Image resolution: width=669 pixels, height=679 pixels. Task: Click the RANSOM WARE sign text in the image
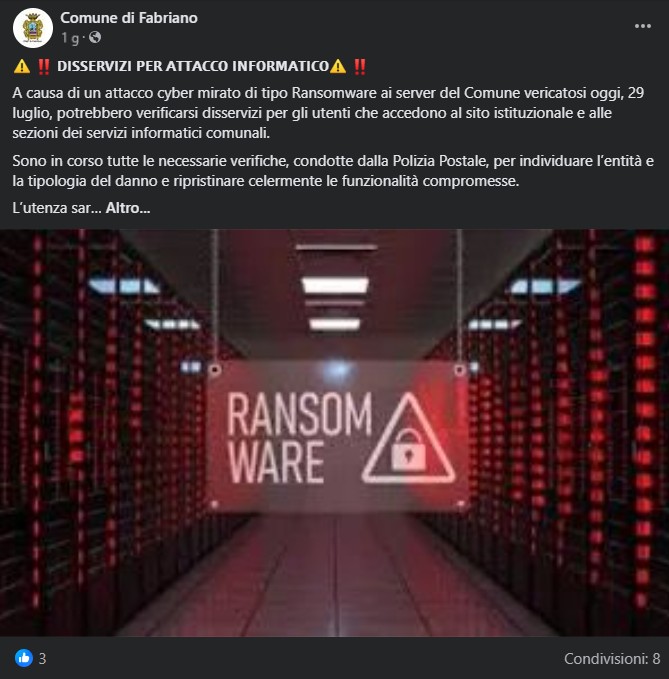299,438
